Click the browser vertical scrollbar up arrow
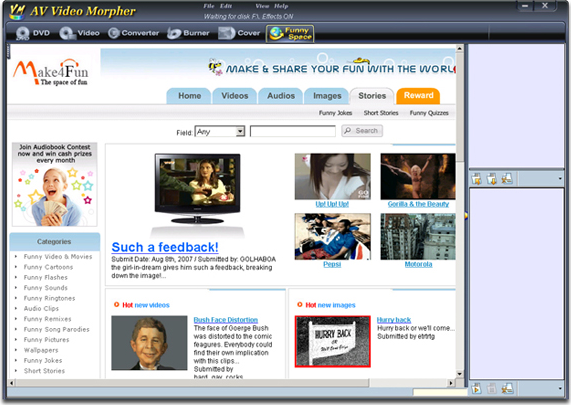Screen dimensions: 571x405 click(x=460, y=48)
